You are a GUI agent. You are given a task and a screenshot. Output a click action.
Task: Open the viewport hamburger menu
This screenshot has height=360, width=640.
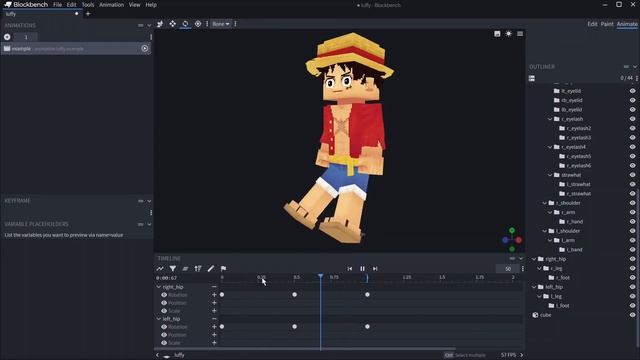coord(520,34)
